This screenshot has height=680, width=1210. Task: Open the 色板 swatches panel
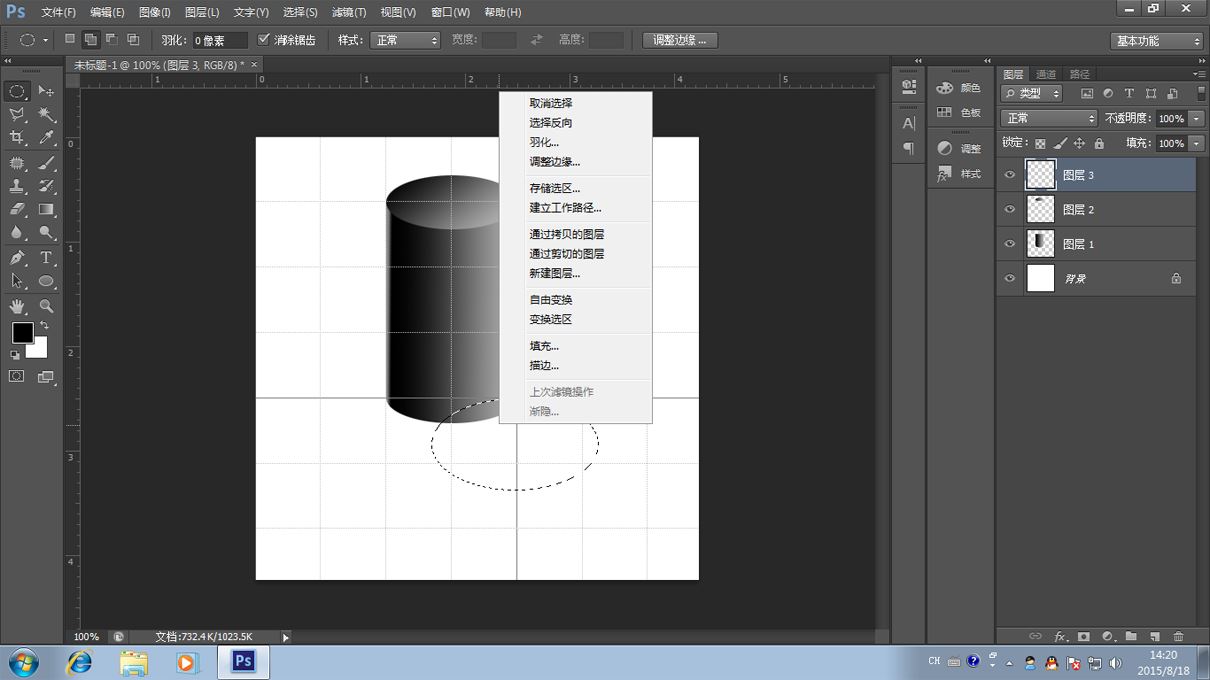(958, 113)
